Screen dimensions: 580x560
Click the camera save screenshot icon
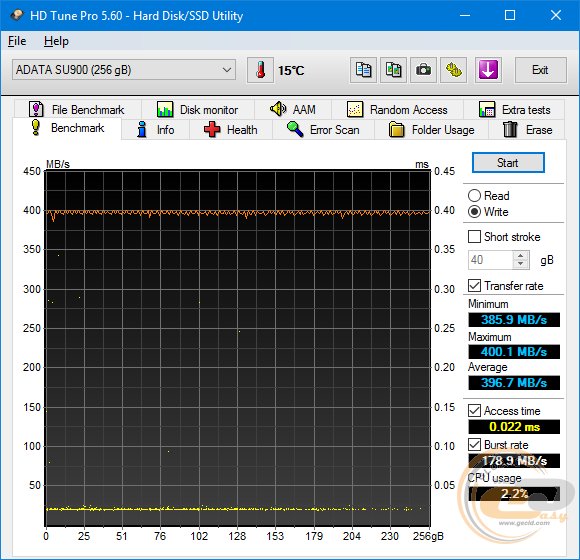423,70
